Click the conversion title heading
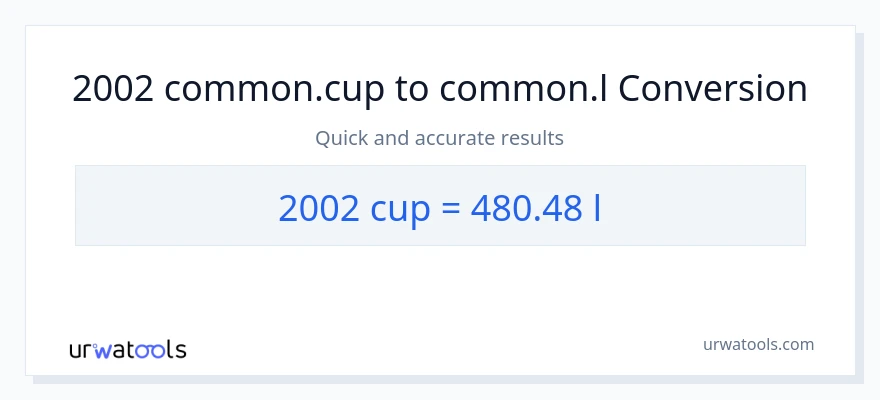 [x=440, y=89]
